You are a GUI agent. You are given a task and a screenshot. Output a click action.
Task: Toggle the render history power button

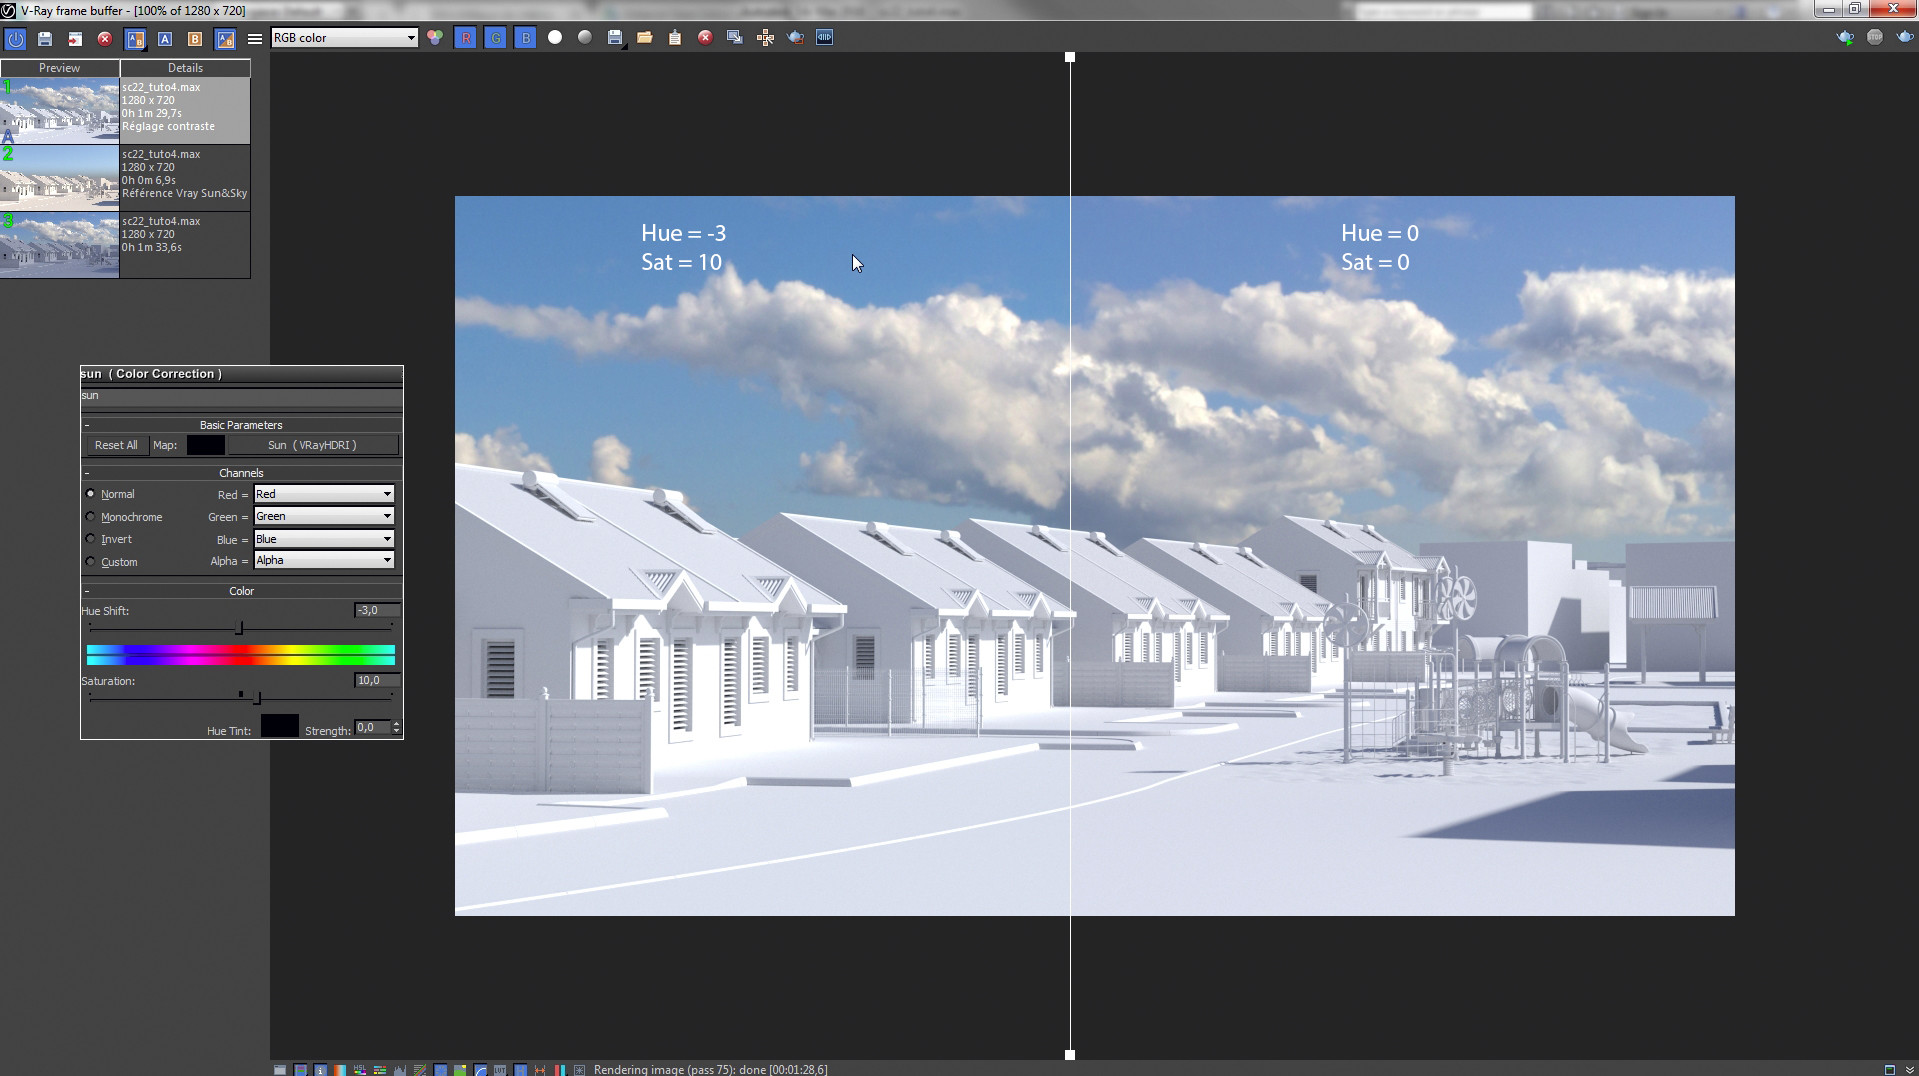[15, 38]
